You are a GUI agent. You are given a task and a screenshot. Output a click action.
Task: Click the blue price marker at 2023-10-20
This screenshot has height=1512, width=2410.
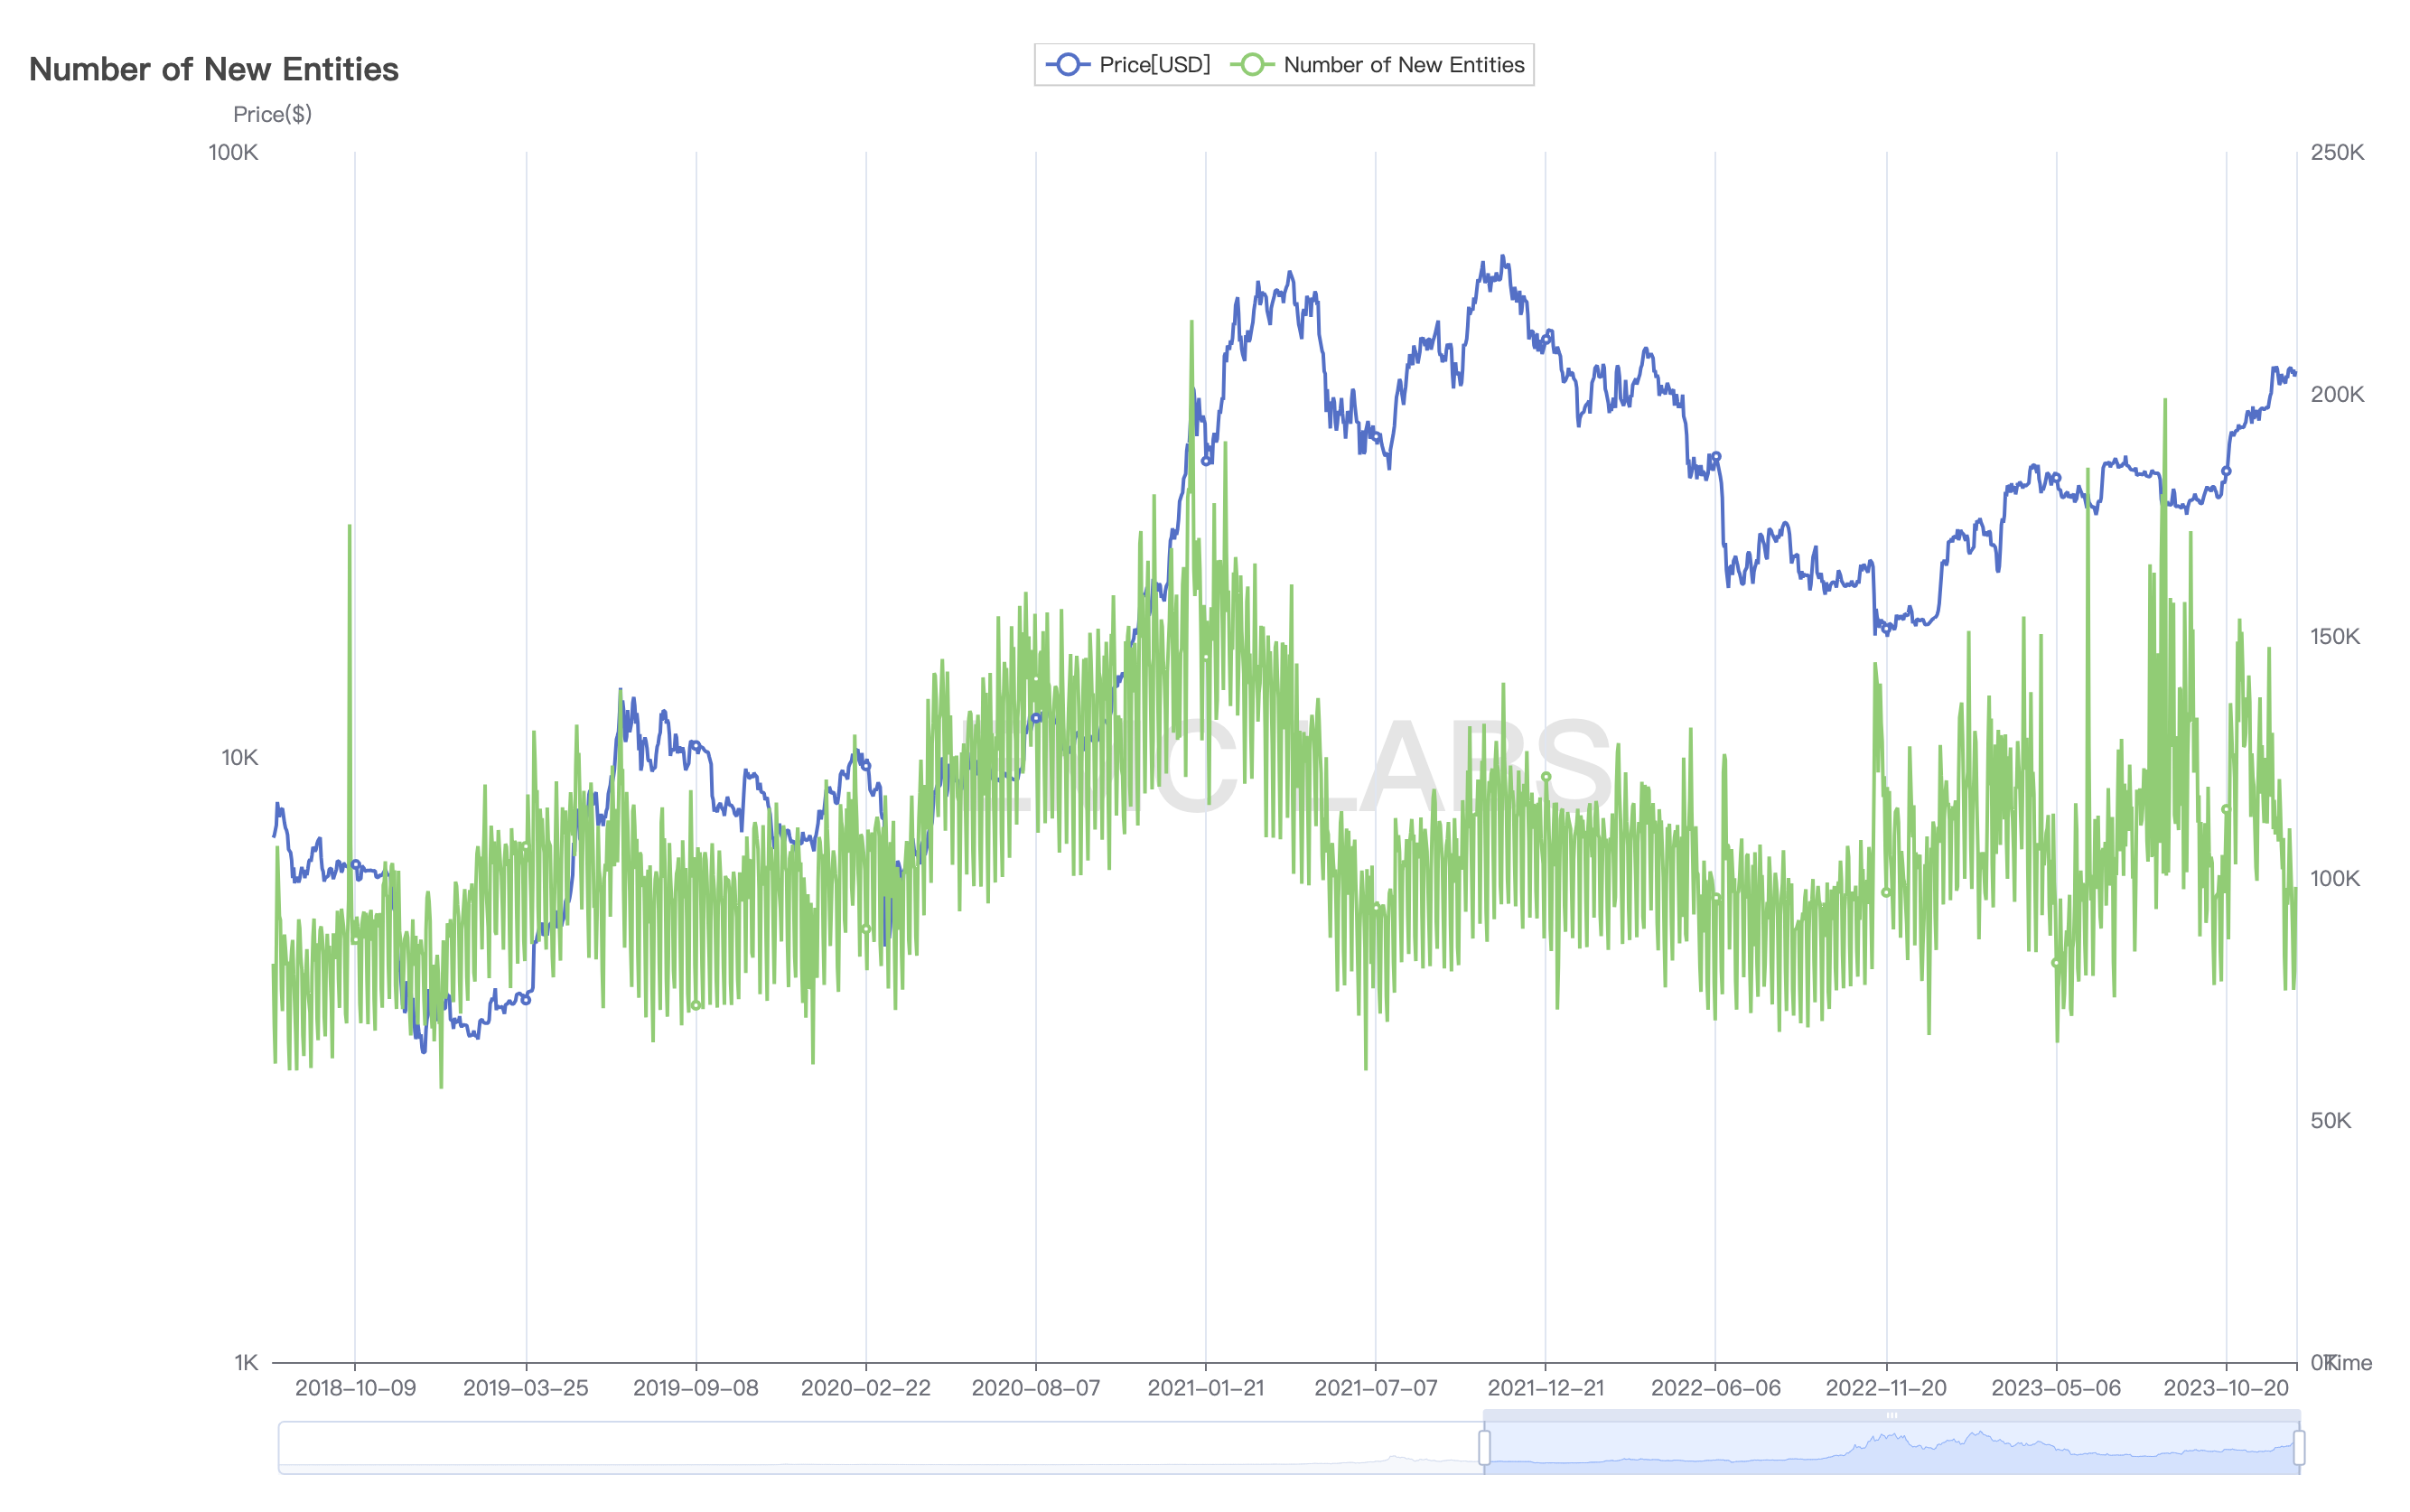pos(2226,471)
